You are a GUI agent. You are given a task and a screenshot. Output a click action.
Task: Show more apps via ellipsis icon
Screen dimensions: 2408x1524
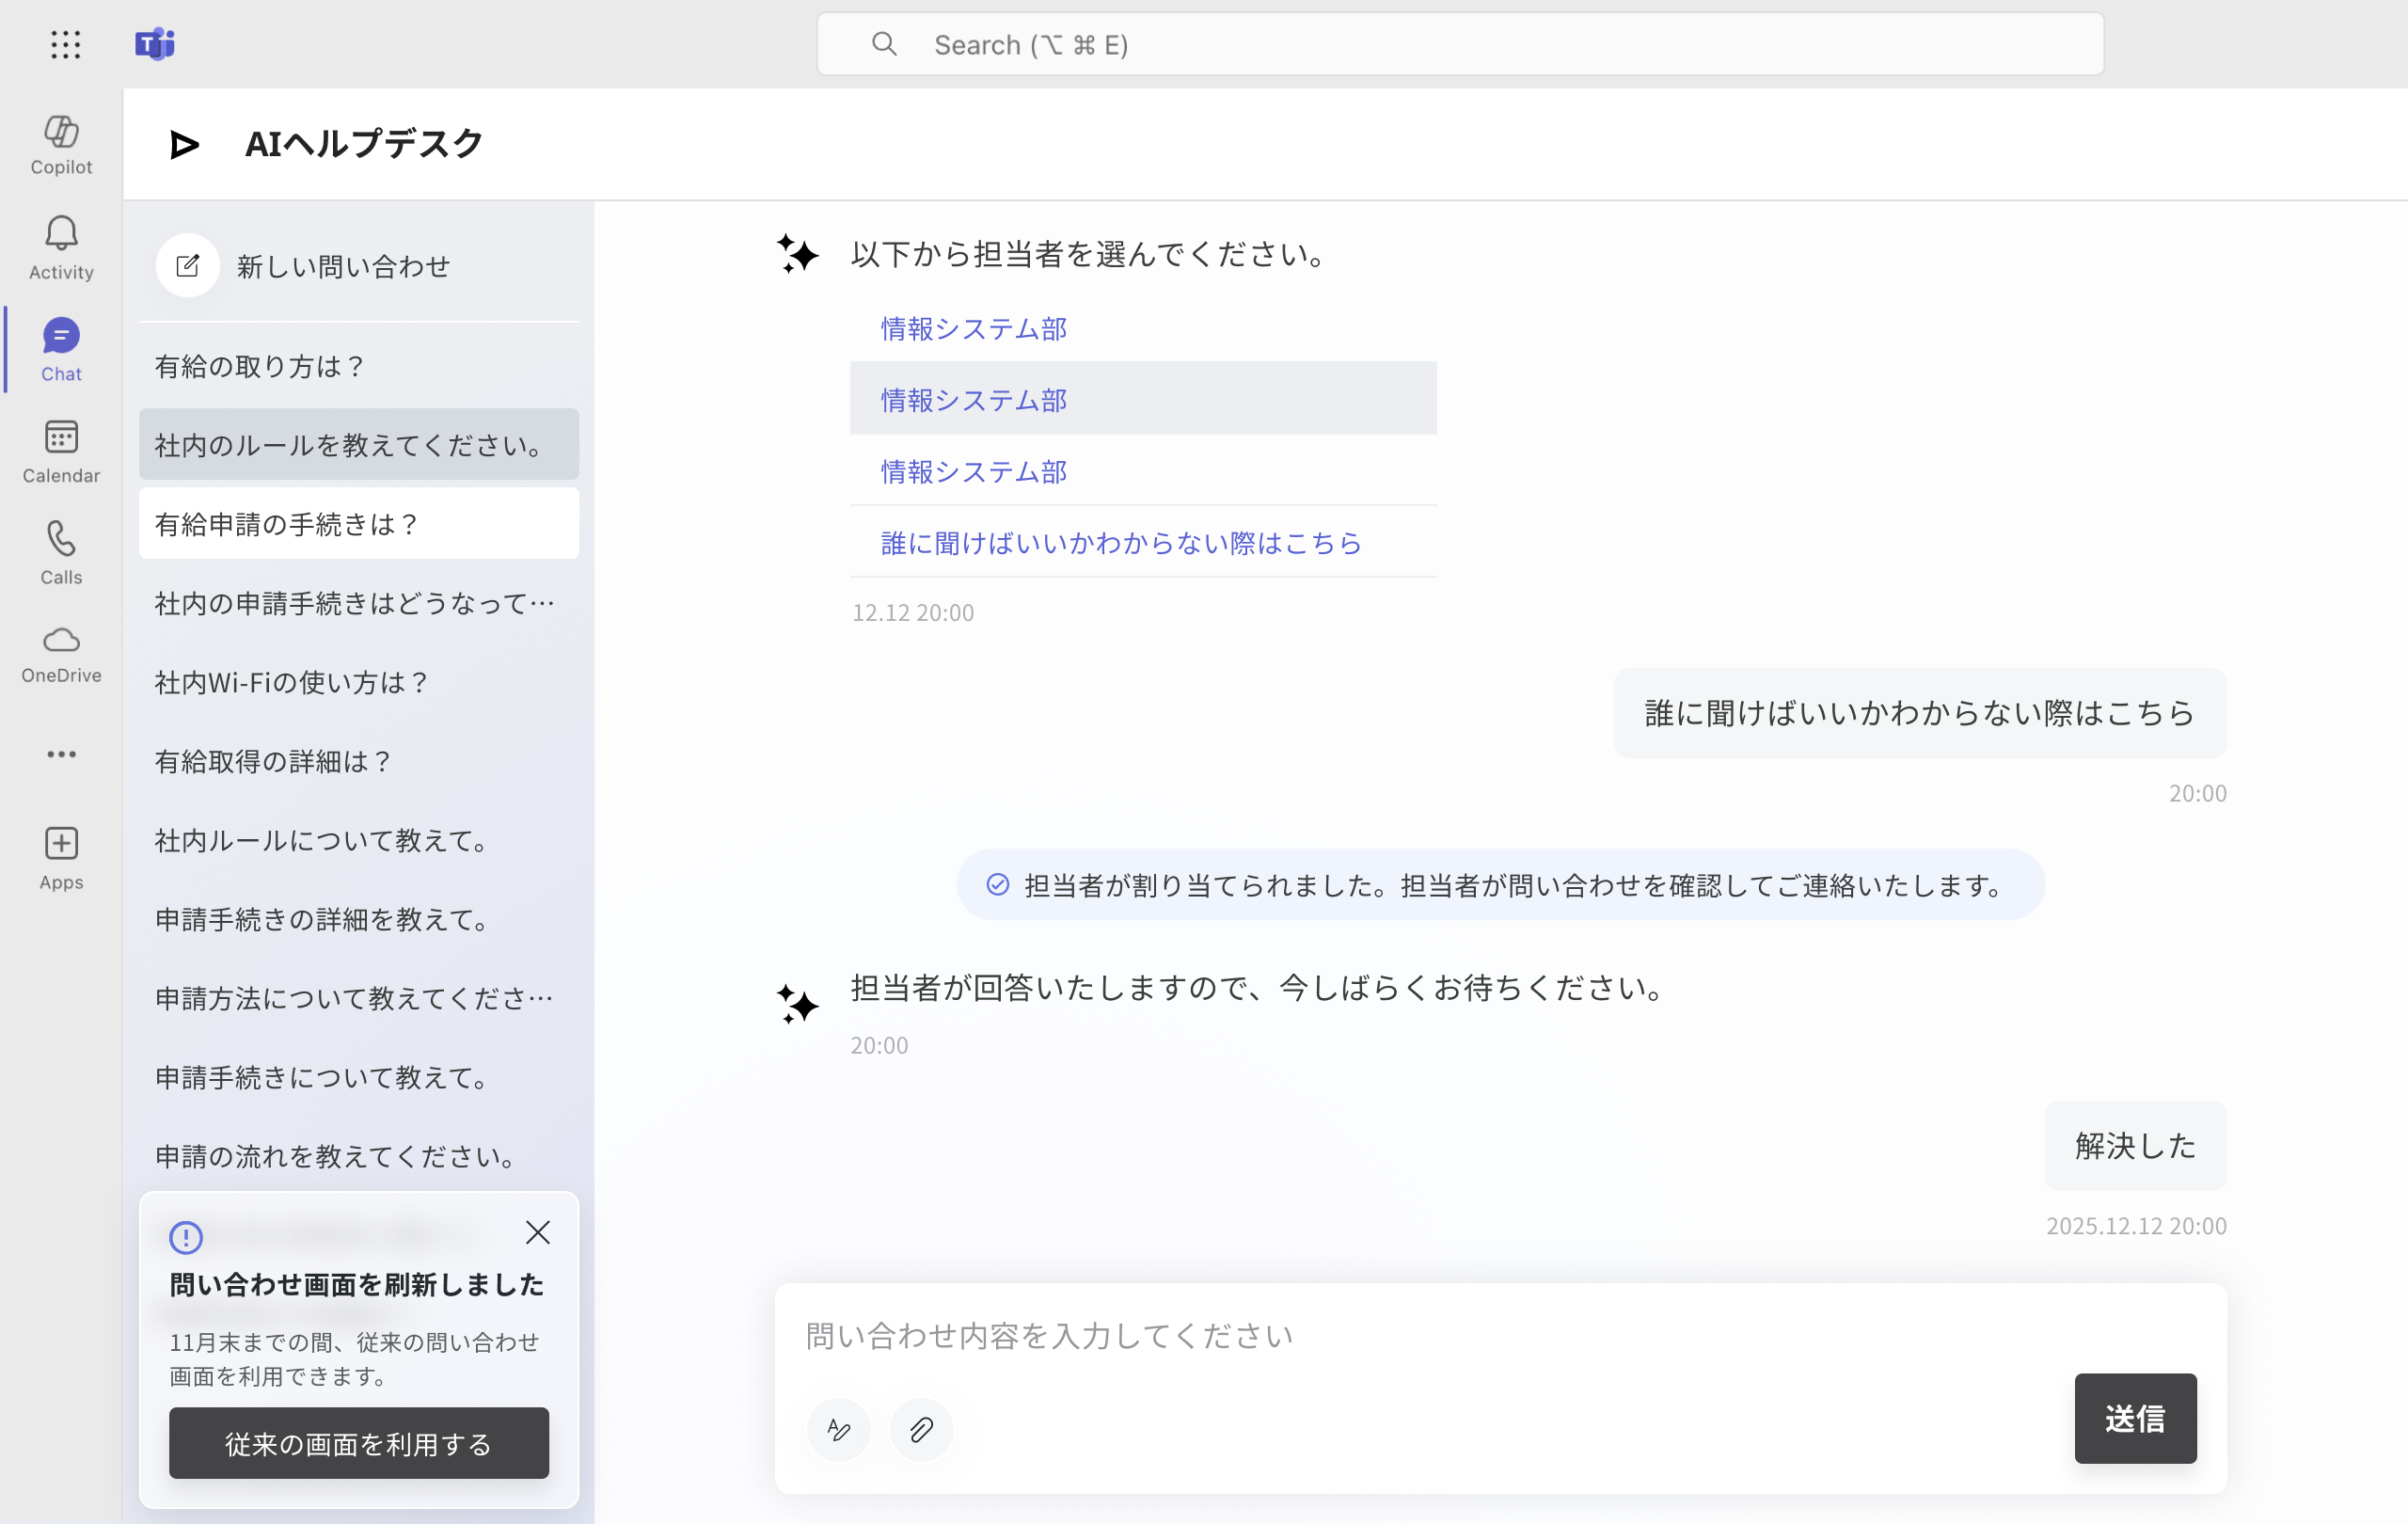click(61, 754)
